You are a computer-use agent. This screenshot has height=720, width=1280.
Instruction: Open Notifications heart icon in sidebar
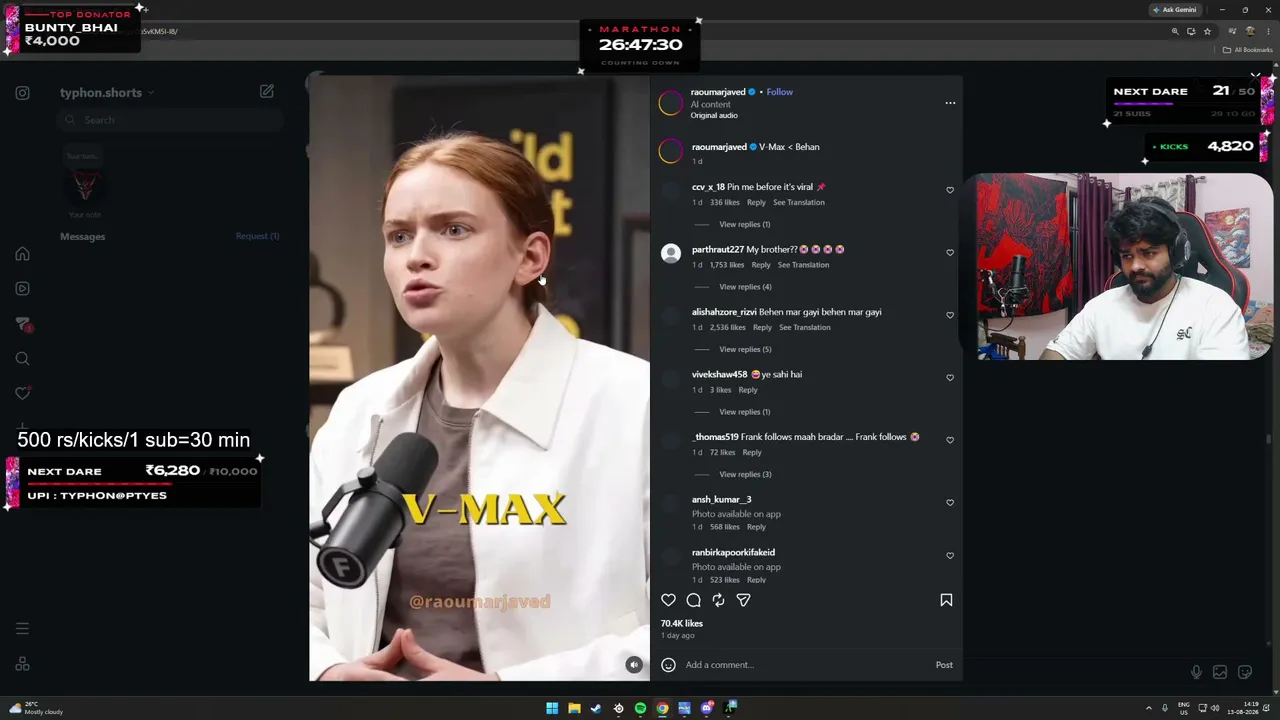(22, 394)
